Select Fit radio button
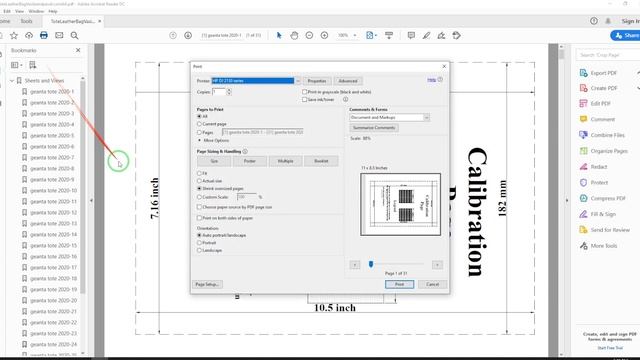The image size is (640, 360). (200, 173)
